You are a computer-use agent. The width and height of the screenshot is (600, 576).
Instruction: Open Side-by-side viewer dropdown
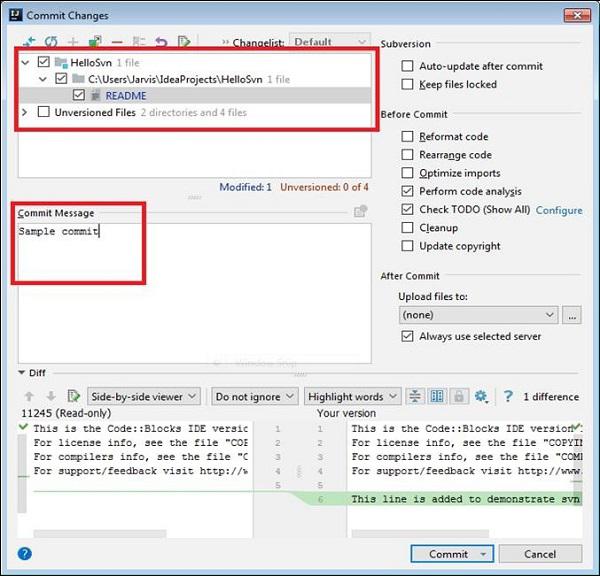click(144, 397)
